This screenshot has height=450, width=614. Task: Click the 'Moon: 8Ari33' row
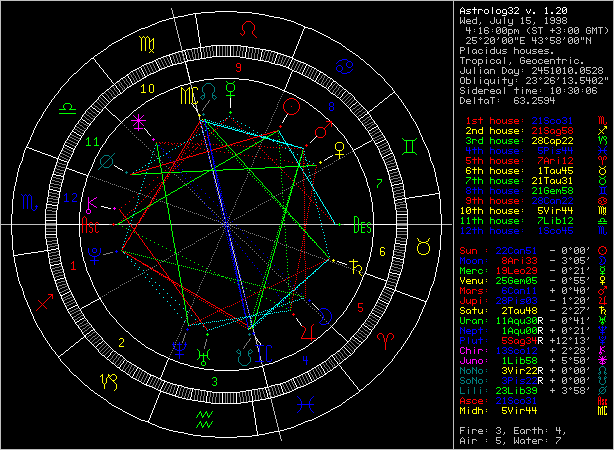[525, 261]
